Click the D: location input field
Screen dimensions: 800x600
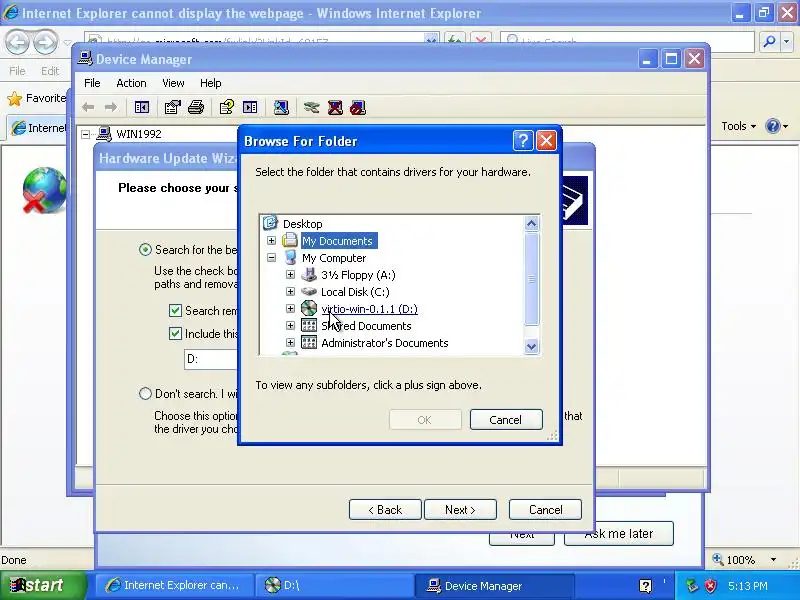click(x=211, y=359)
